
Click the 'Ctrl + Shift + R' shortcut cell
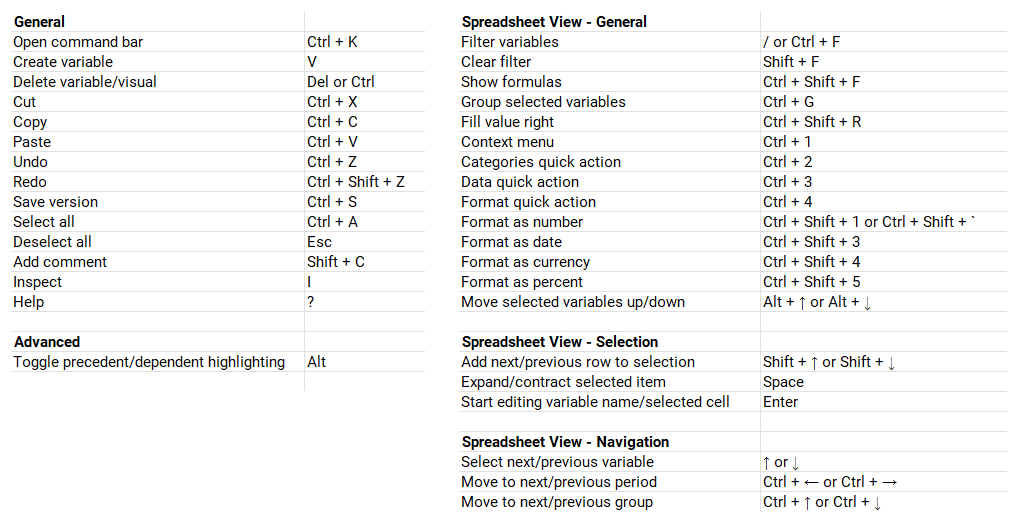(x=811, y=122)
